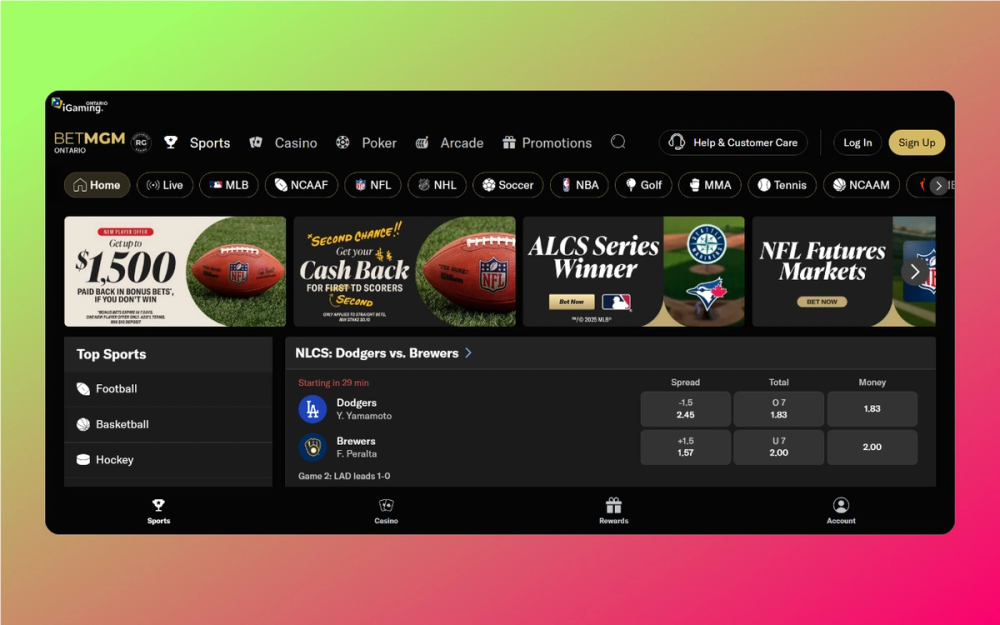1000x625 pixels.
Task: Open the RG responsible gaming badge
Action: (x=141, y=143)
